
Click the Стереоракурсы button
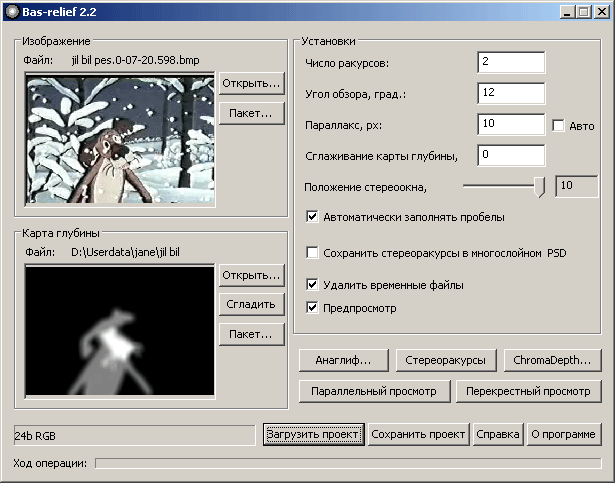pyautogui.click(x=446, y=360)
